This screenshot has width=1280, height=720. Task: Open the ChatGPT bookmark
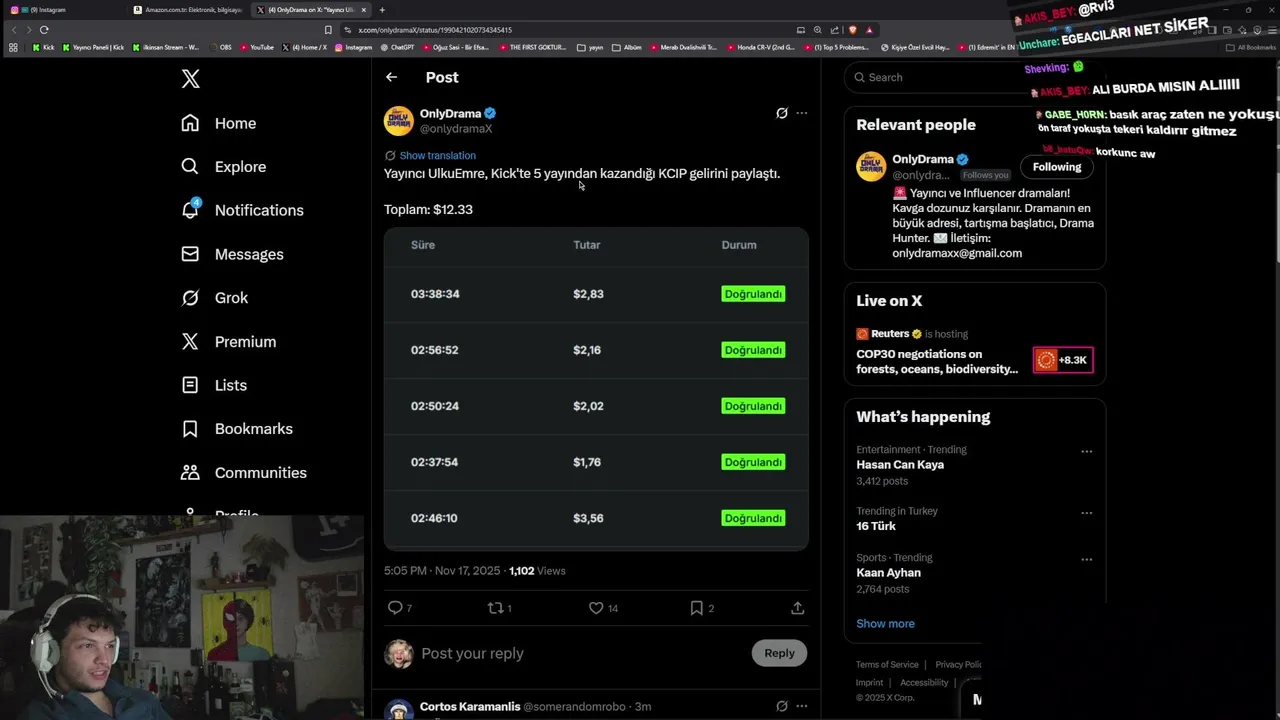pos(397,47)
